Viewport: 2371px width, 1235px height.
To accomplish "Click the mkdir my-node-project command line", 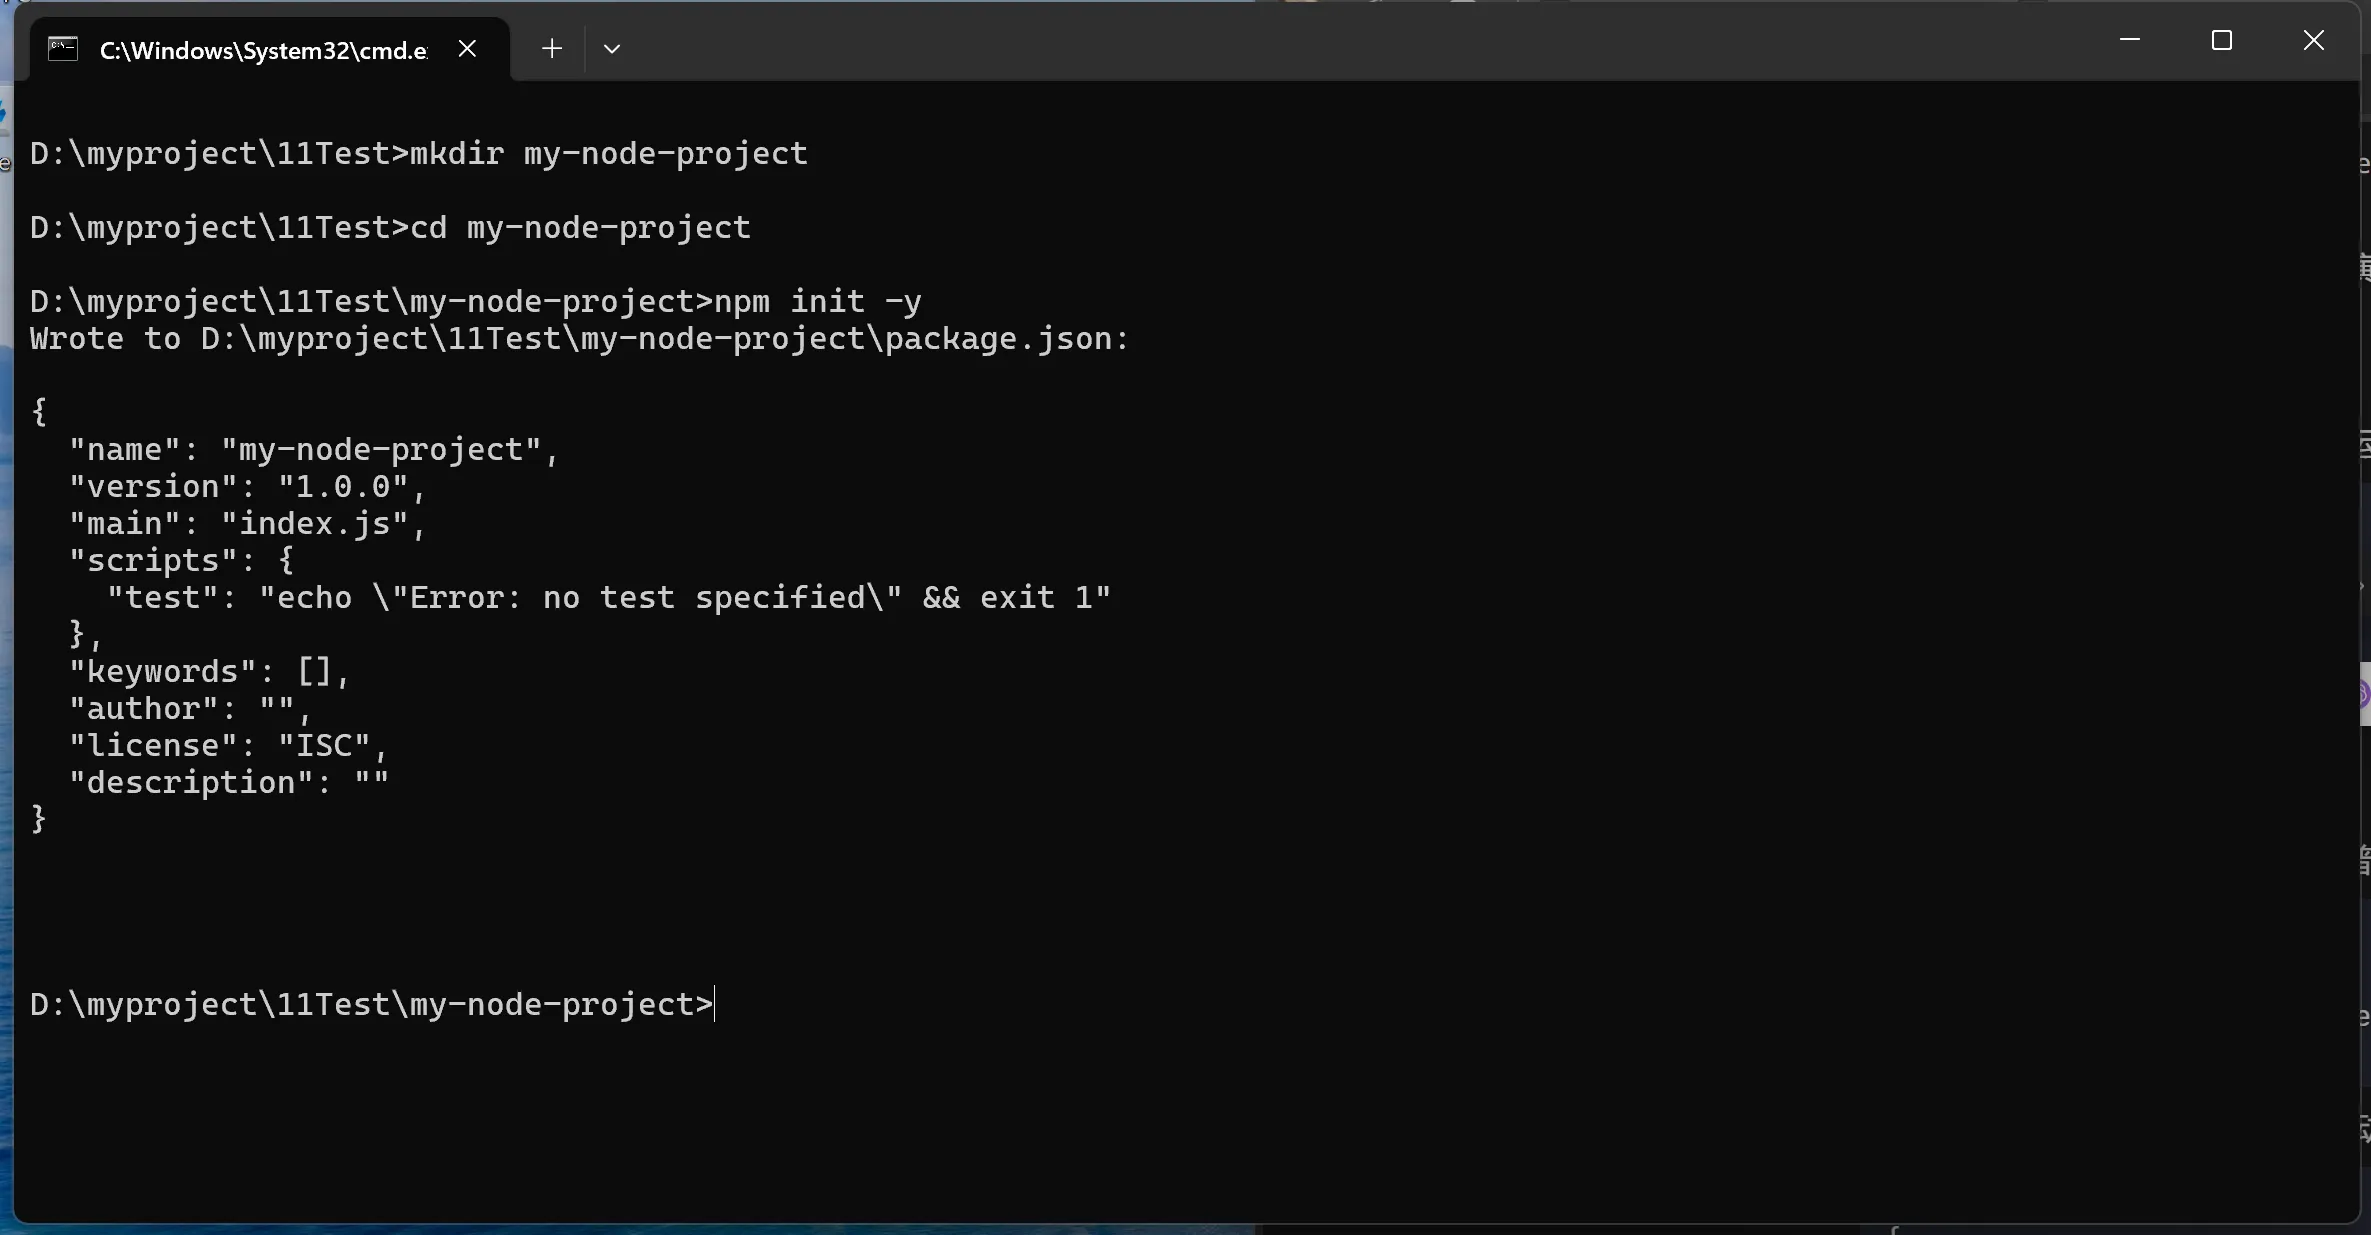I will click(x=419, y=153).
